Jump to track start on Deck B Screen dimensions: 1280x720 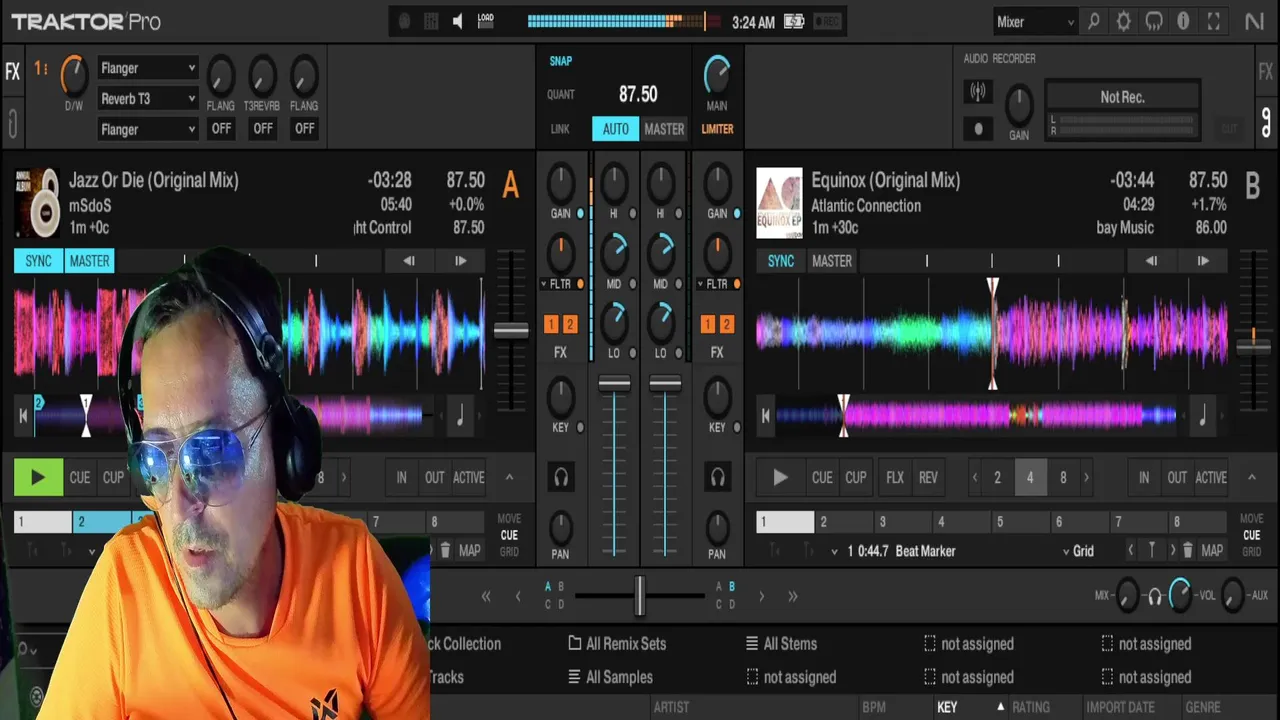(x=766, y=416)
